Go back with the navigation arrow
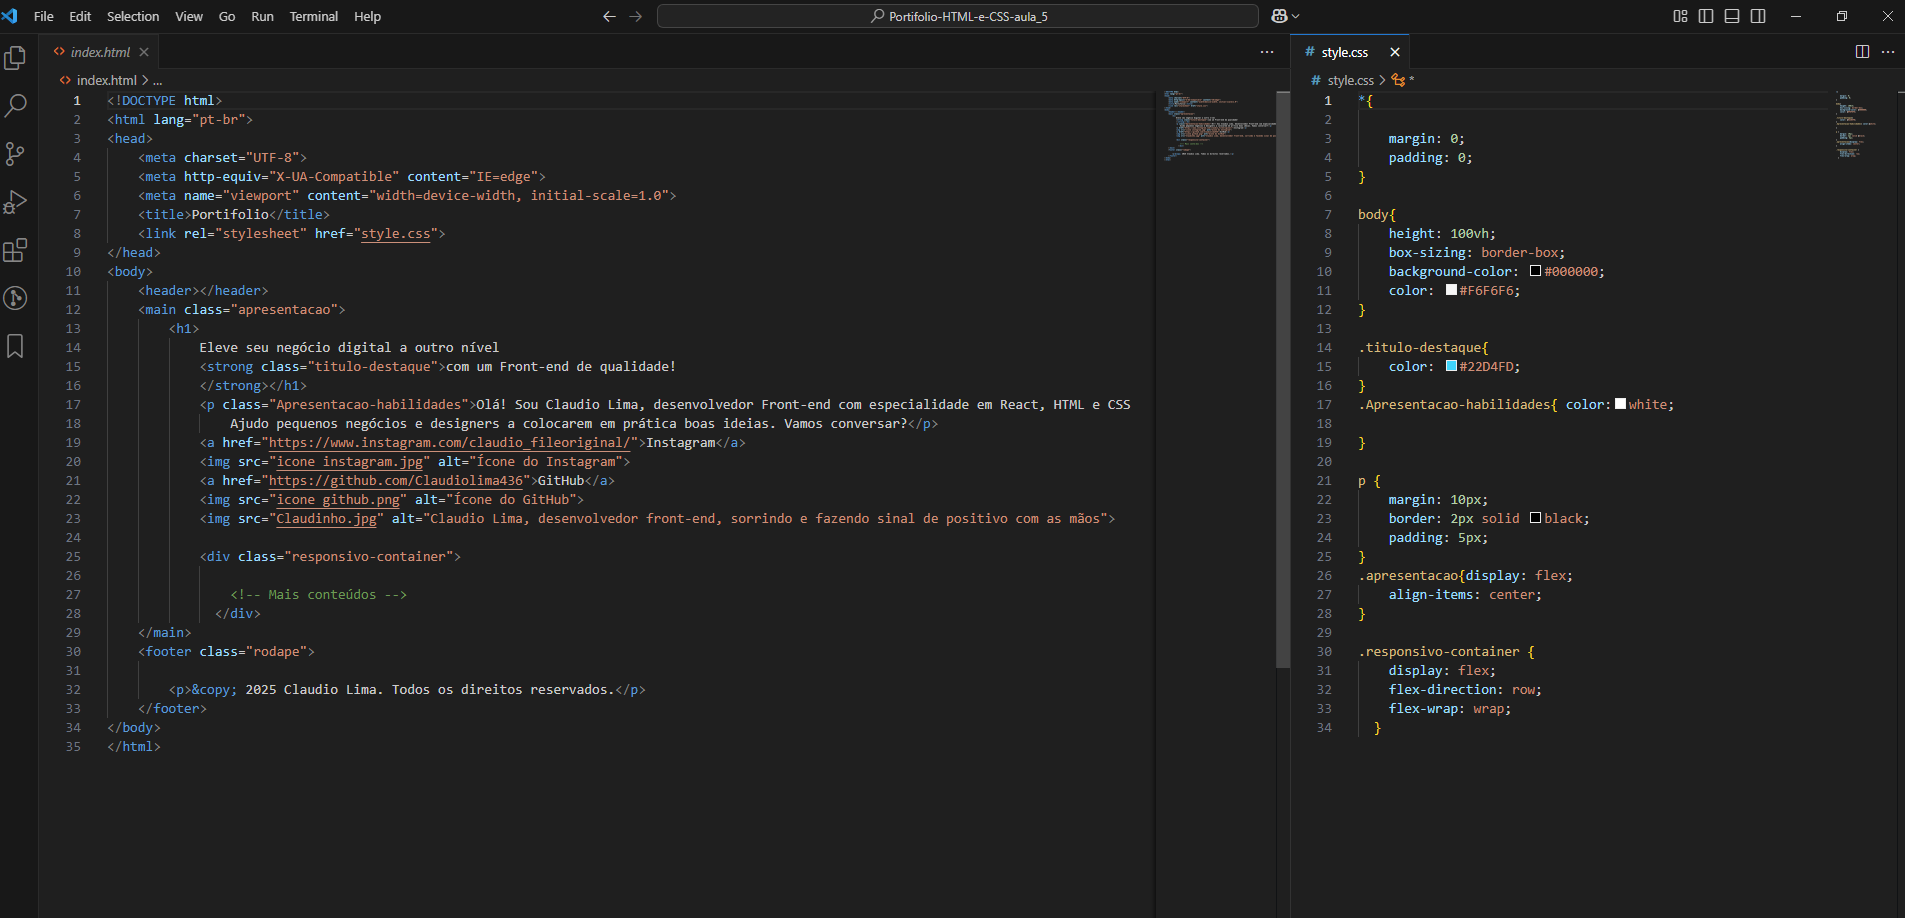This screenshot has height=918, width=1905. 609,16
